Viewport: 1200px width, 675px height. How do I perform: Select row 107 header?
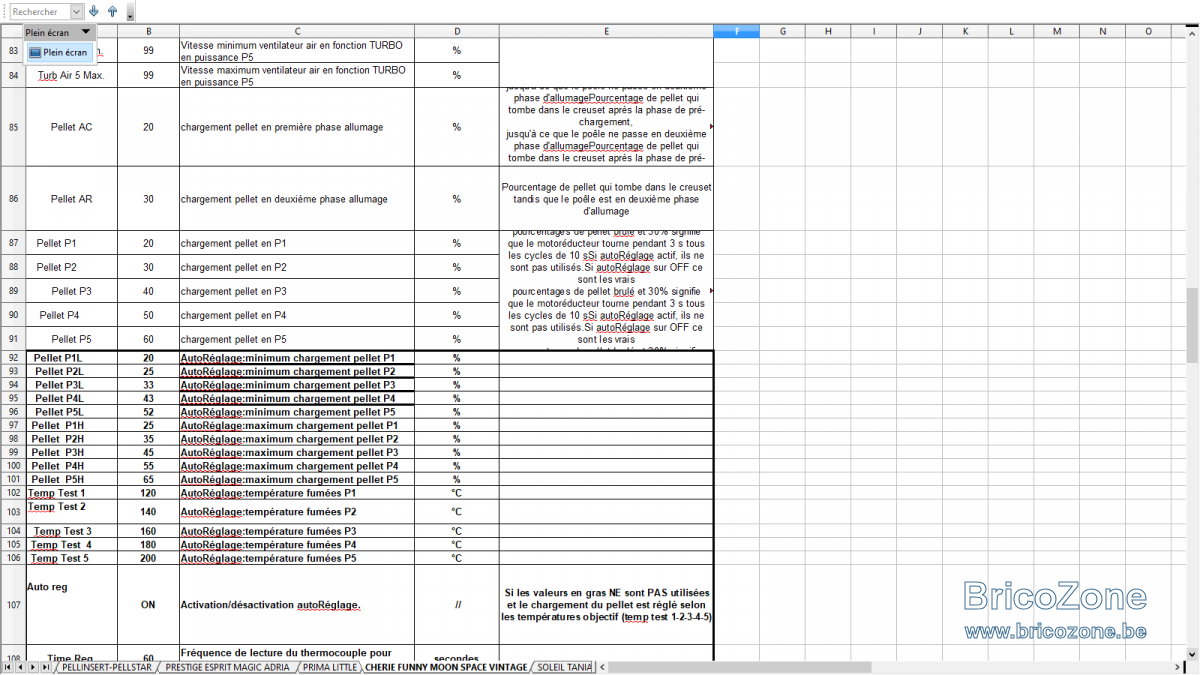tap(13, 605)
